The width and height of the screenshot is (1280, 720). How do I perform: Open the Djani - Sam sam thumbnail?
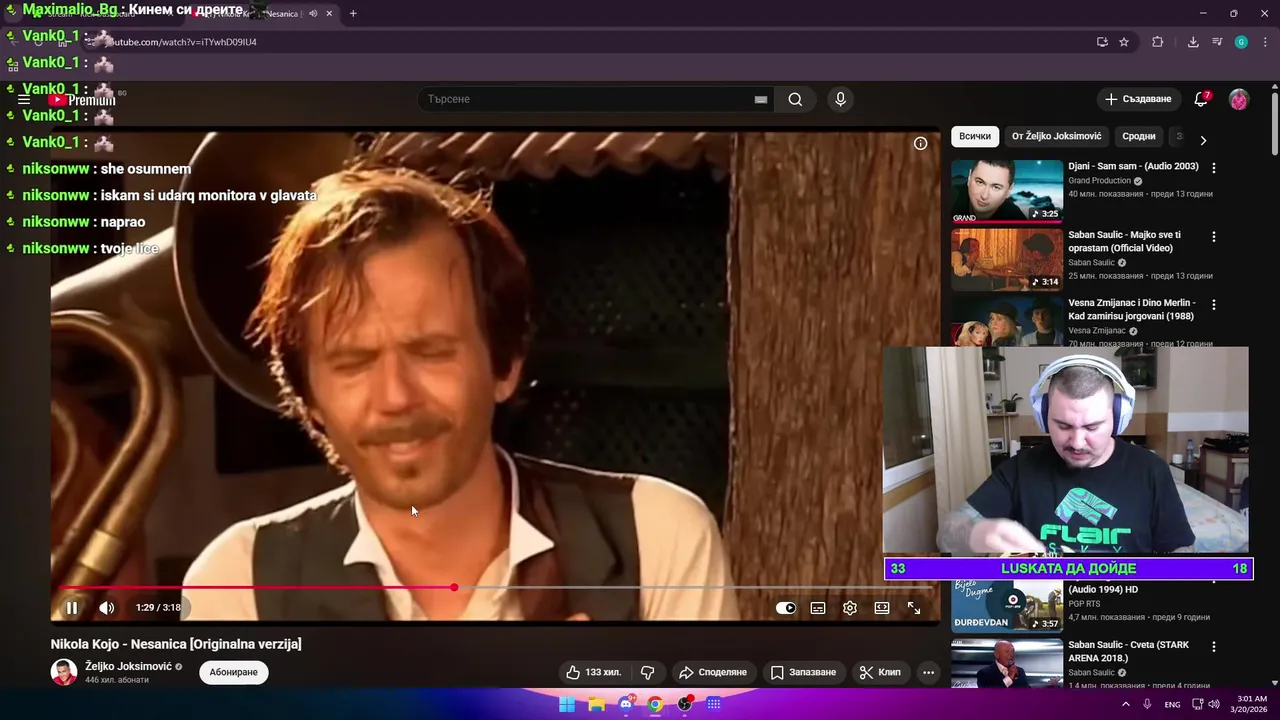click(x=1007, y=190)
